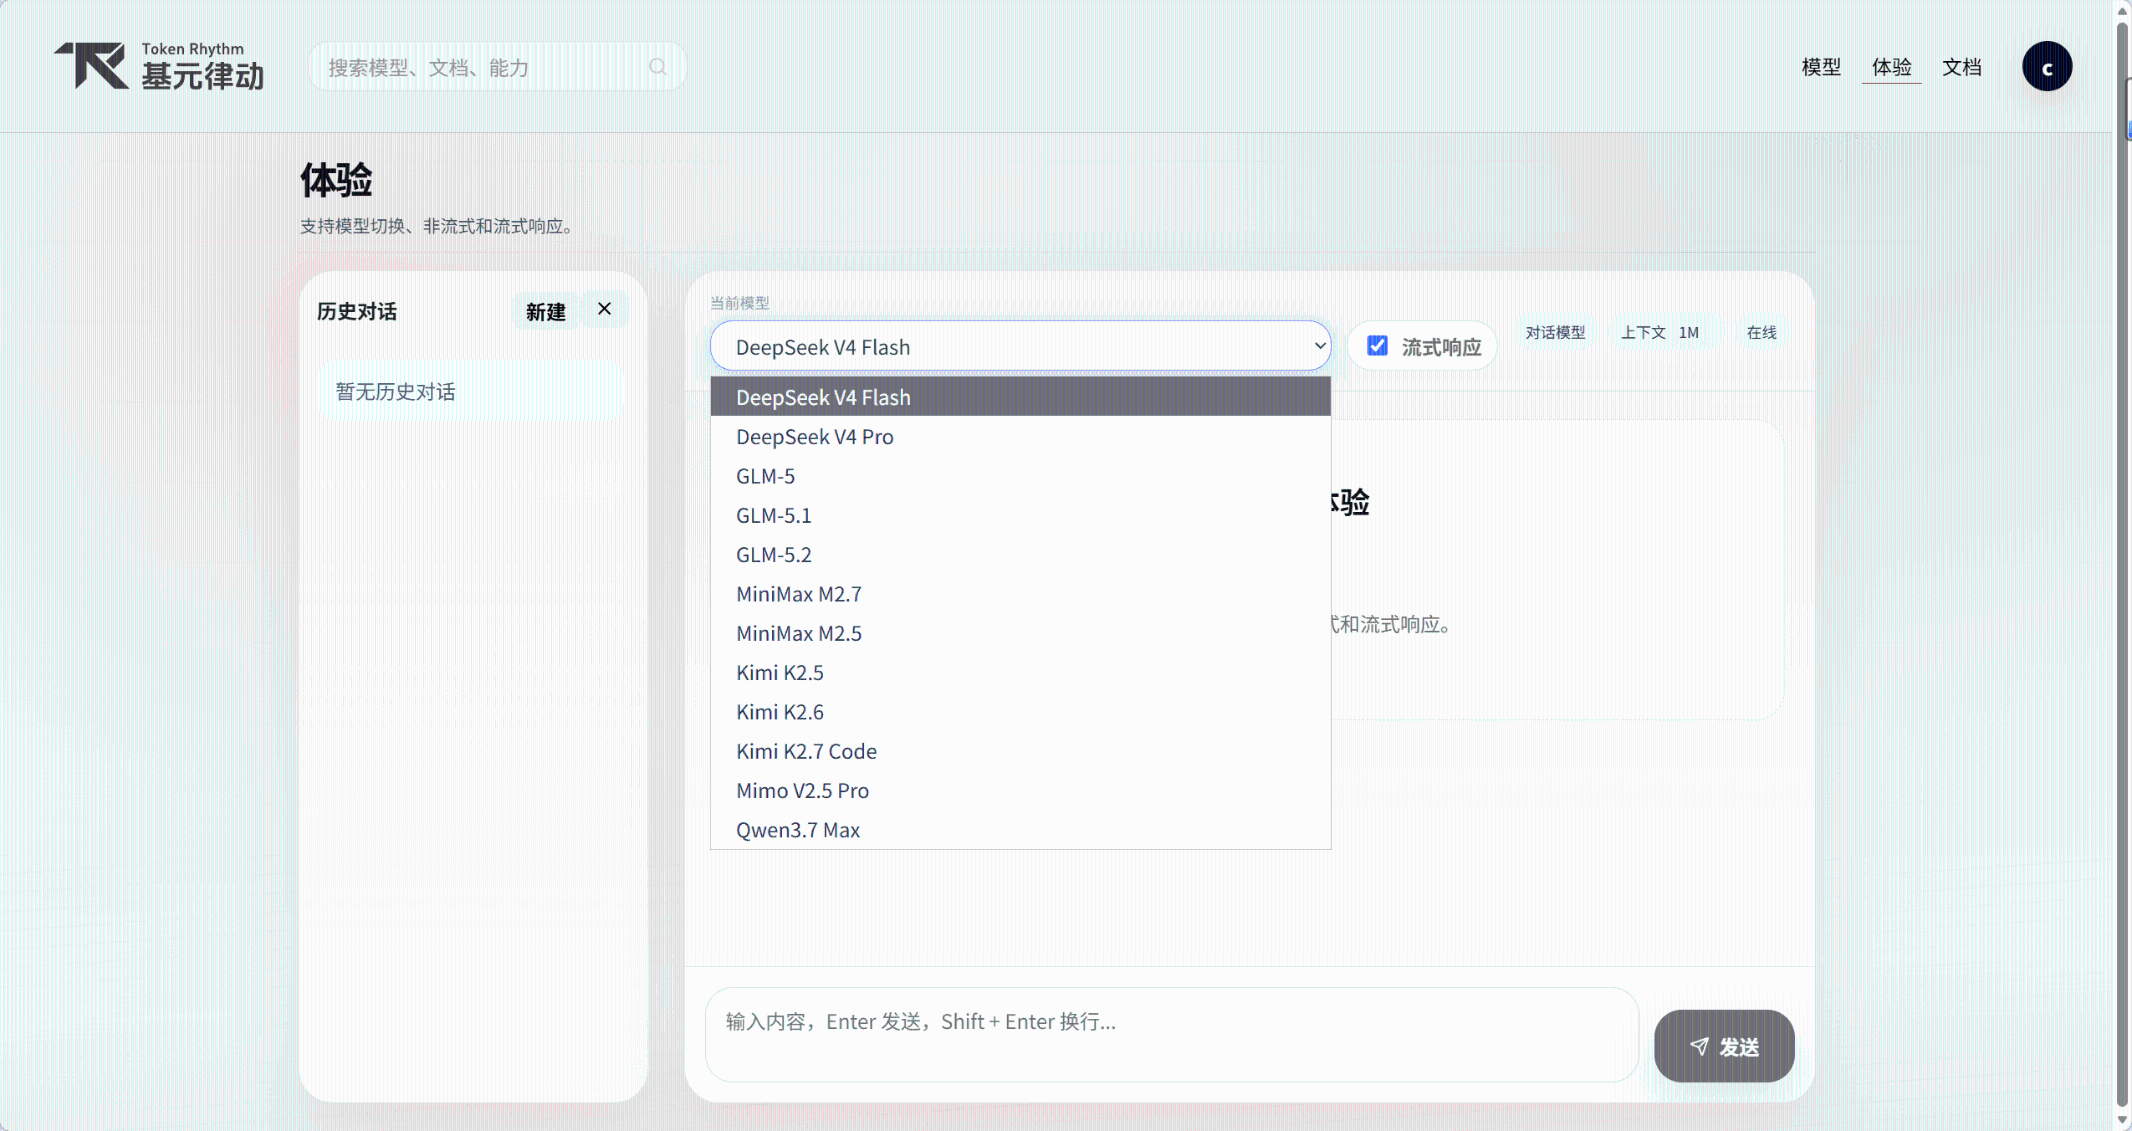Go to the 体验 navigation tab
The image size is (2132, 1131).
tap(1891, 67)
